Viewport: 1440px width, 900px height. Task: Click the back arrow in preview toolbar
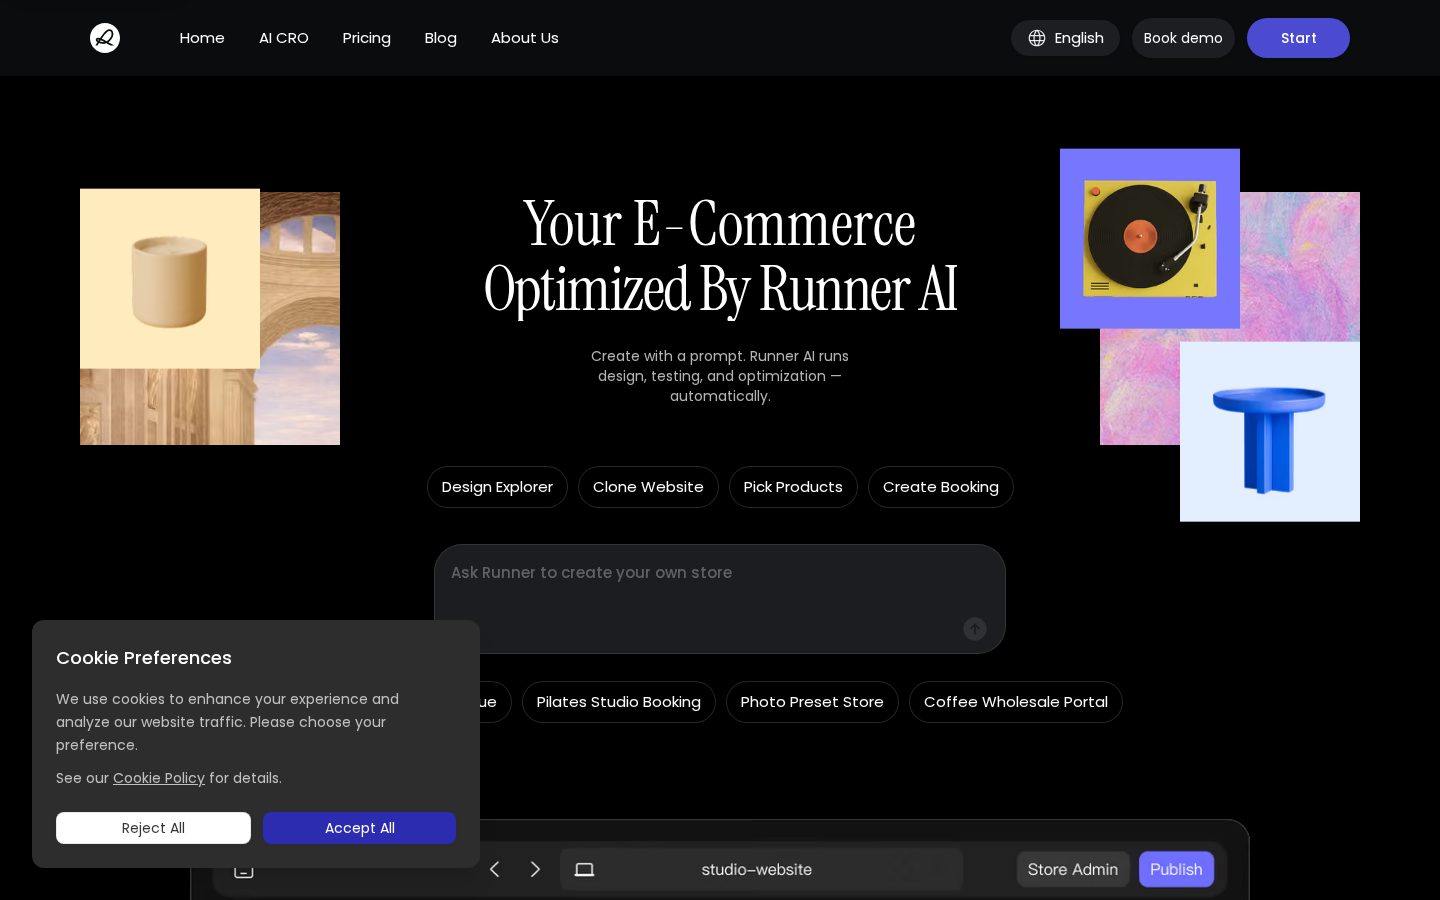(x=494, y=869)
